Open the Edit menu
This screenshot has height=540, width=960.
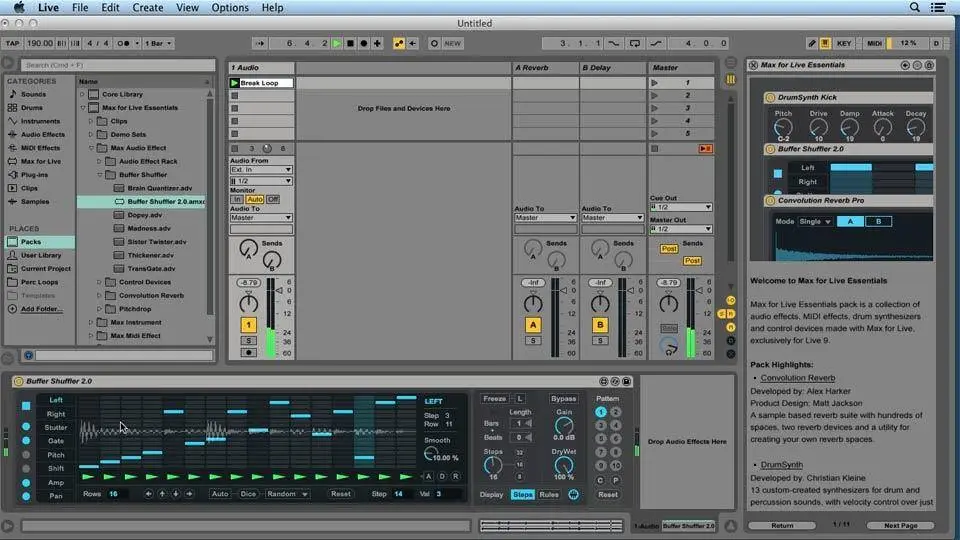click(110, 8)
